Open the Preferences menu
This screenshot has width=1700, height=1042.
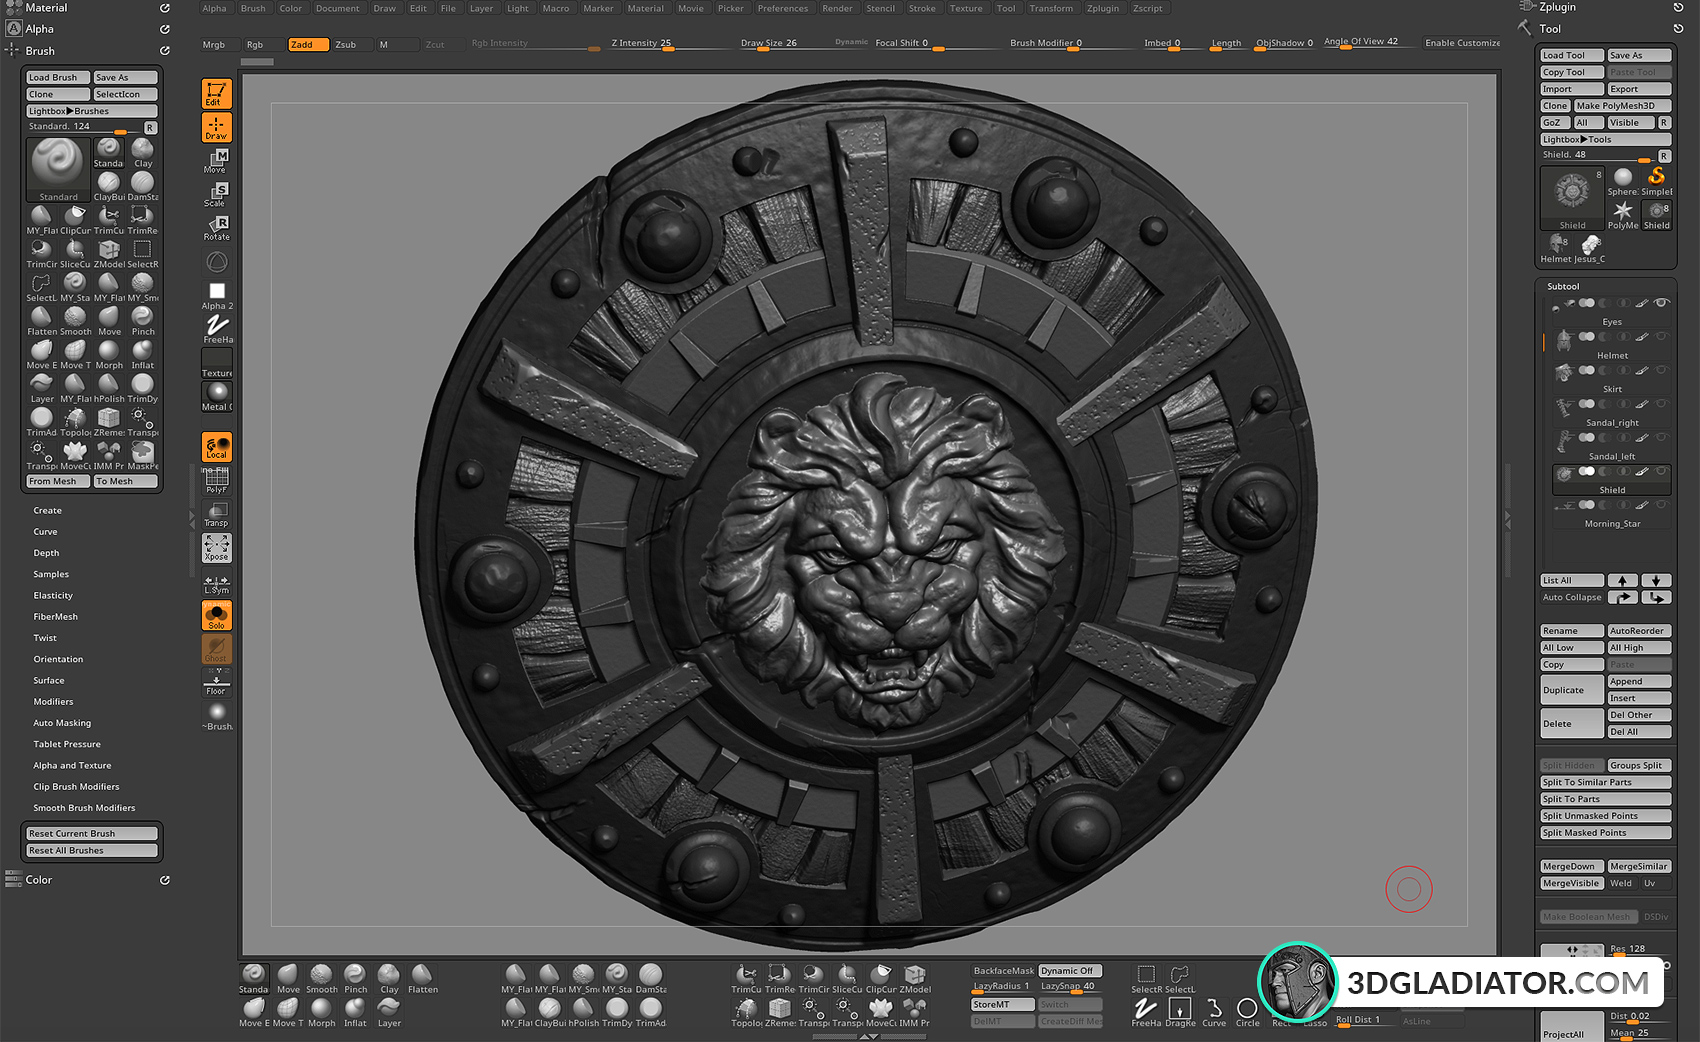[x=783, y=8]
